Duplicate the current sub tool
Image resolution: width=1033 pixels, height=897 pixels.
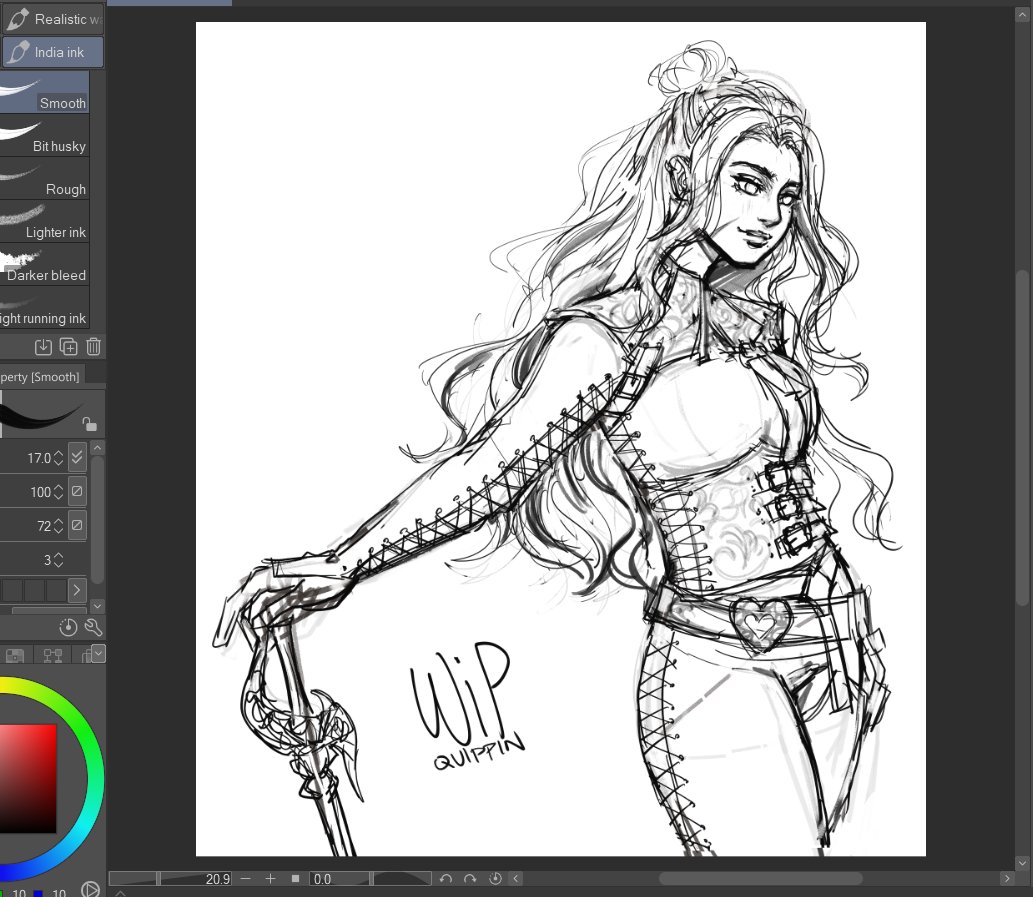point(69,346)
